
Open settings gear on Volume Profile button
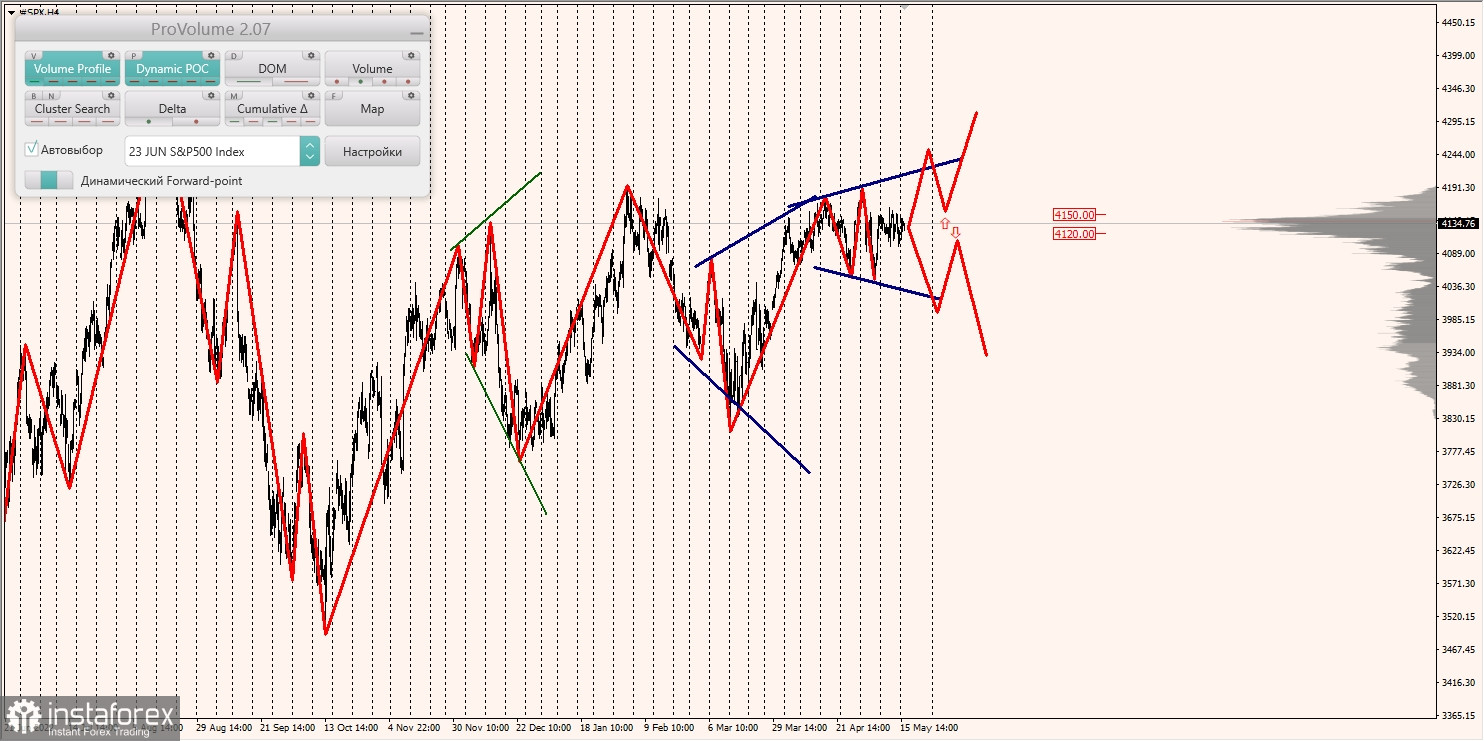point(111,56)
